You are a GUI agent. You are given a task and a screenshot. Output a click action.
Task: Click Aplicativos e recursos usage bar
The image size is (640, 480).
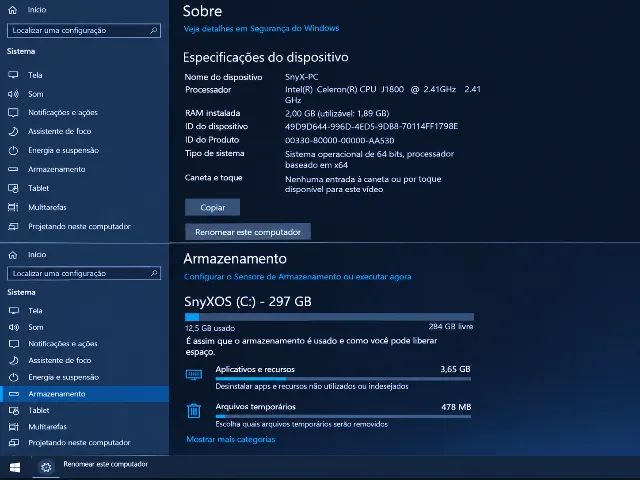click(x=343, y=379)
